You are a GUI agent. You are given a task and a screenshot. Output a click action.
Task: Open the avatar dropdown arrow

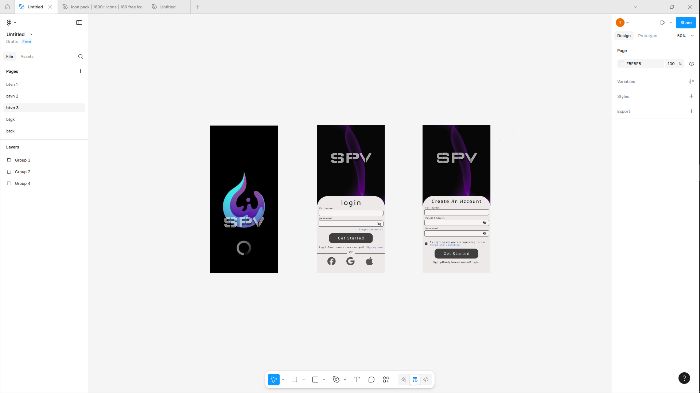[628, 22]
